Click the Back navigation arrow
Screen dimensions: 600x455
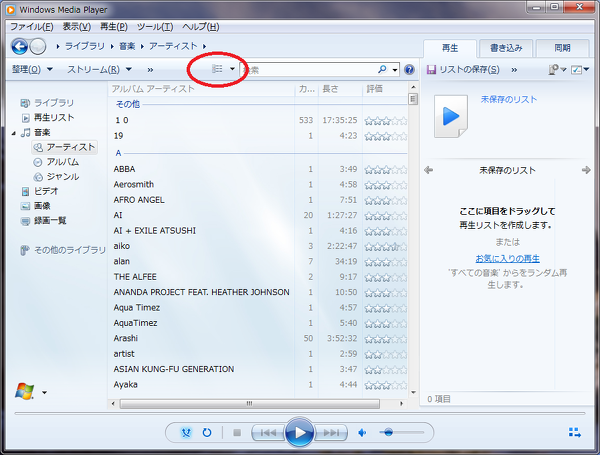tap(19, 47)
